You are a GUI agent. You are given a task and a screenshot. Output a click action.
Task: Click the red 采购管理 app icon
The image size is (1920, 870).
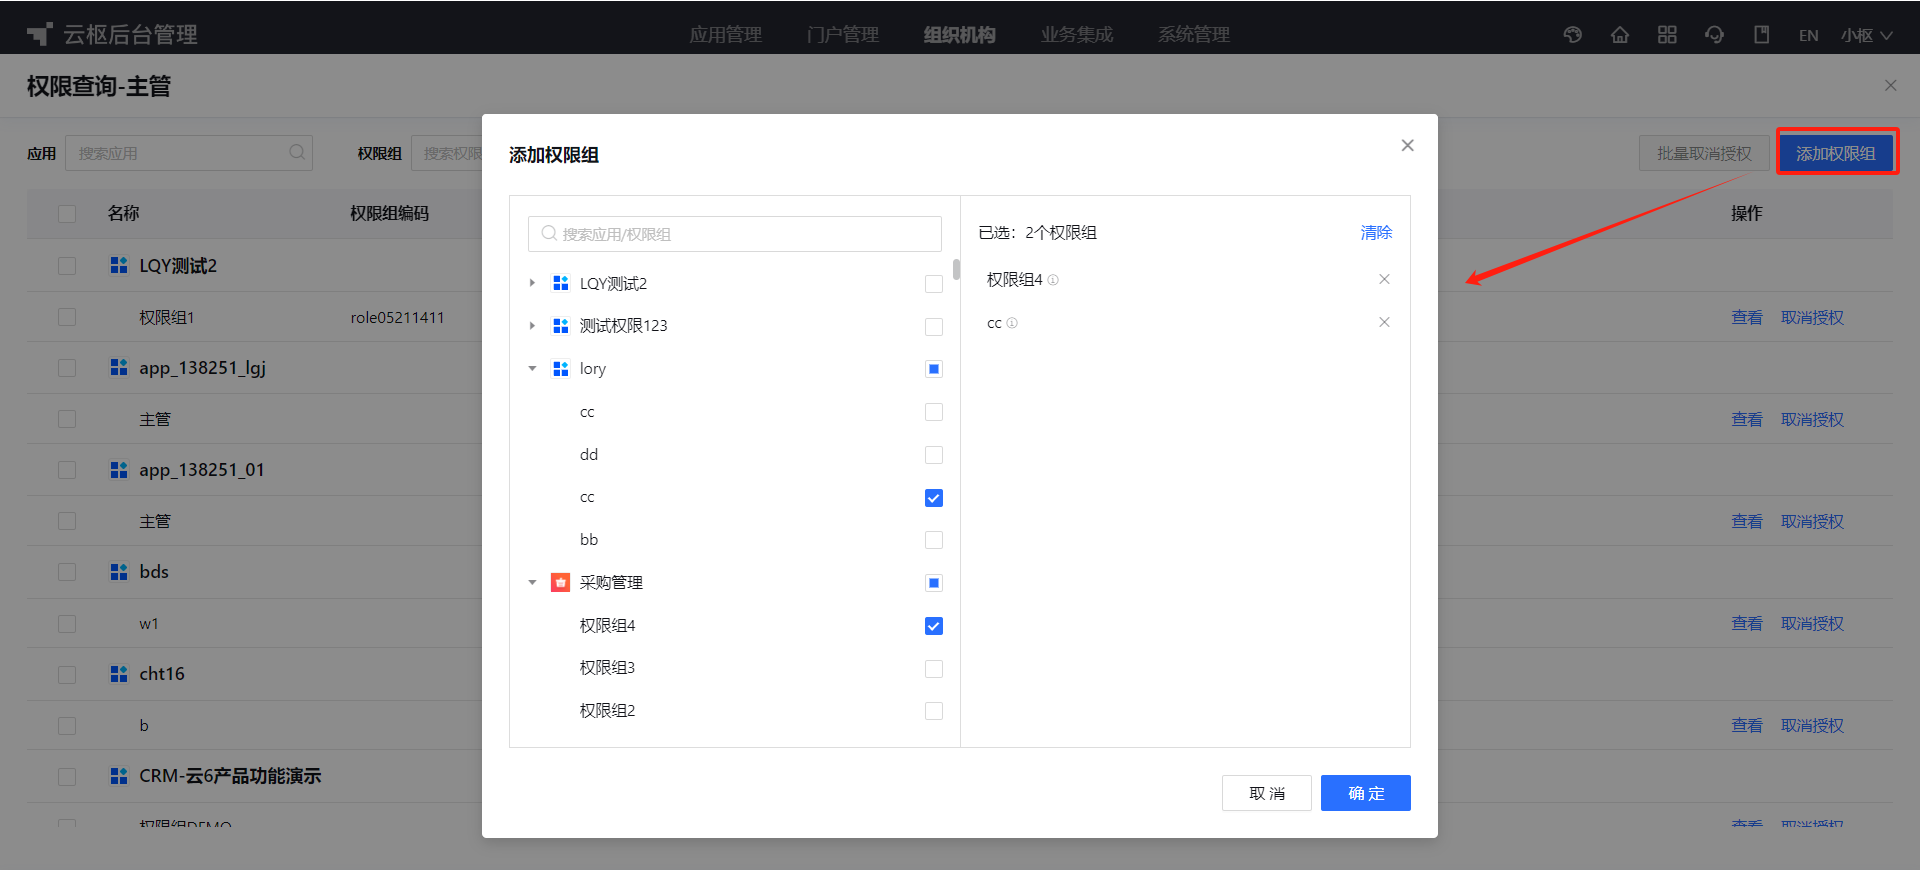tap(561, 582)
